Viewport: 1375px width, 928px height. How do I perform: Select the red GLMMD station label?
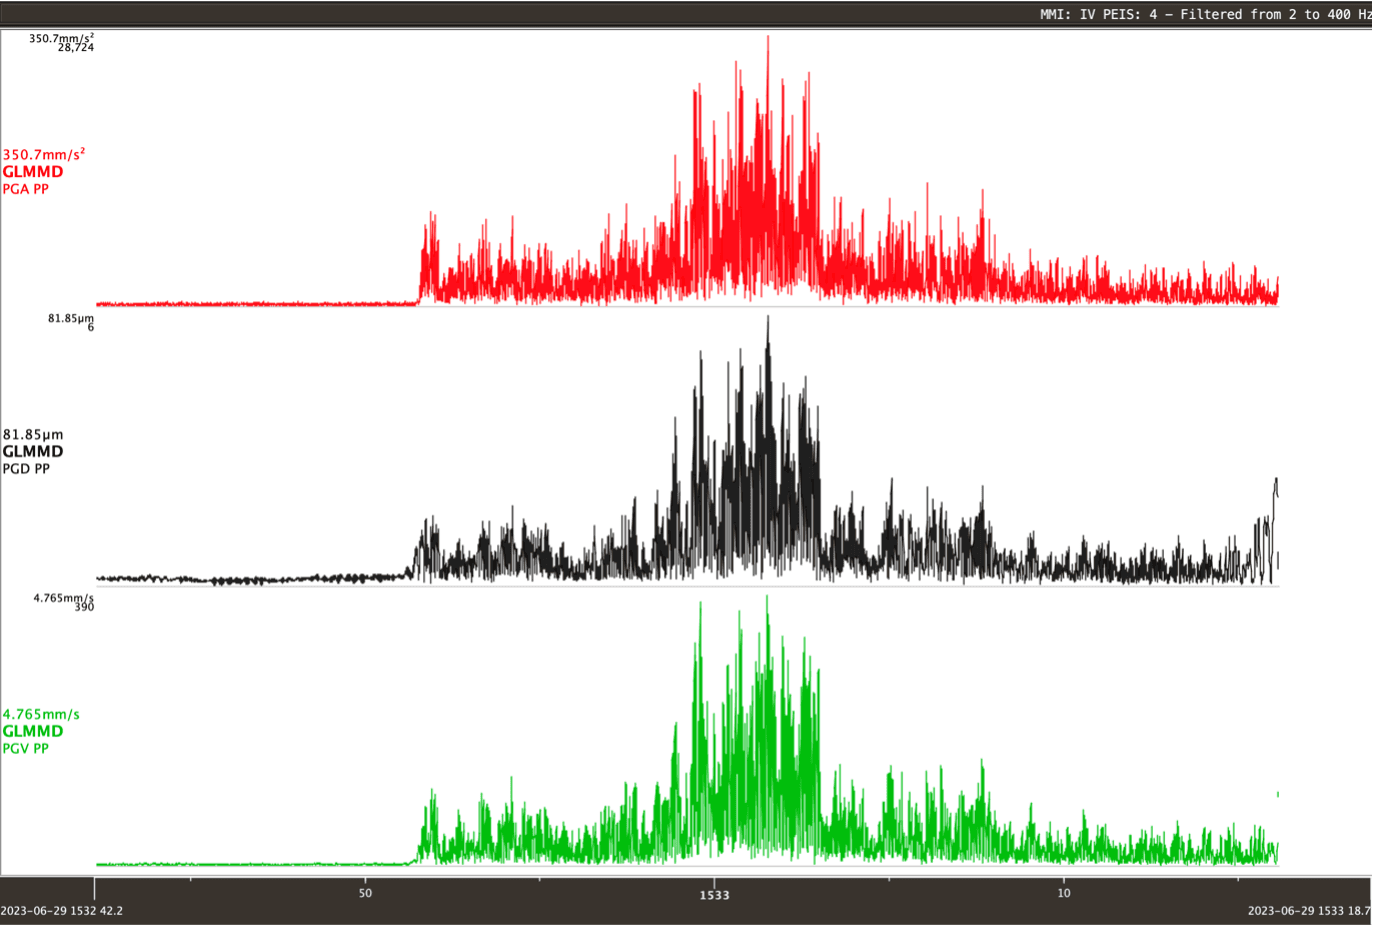click(x=33, y=172)
